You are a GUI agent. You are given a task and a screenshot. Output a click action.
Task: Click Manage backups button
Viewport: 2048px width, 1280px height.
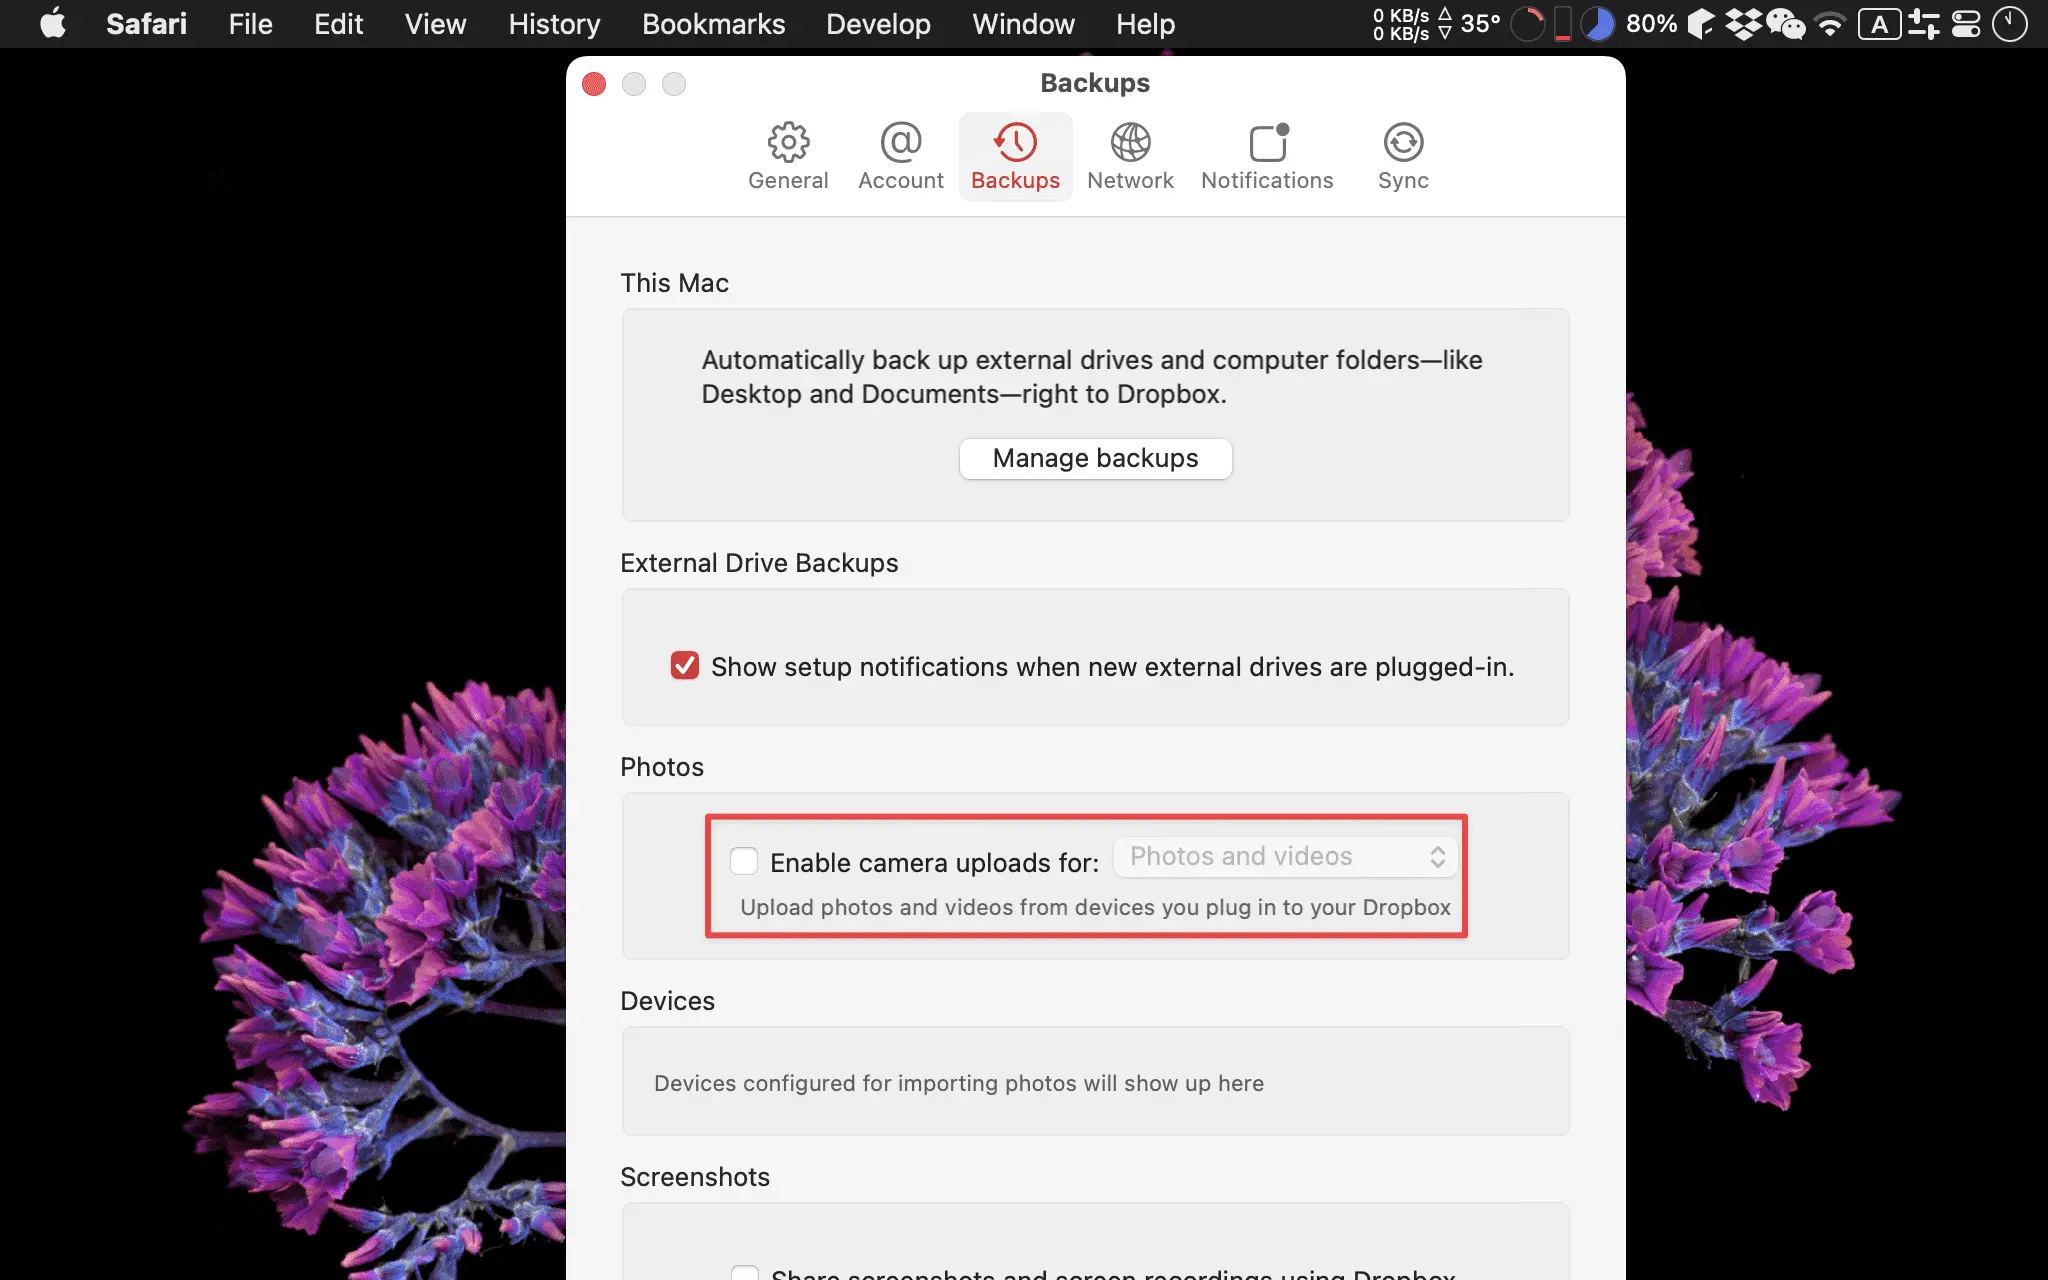point(1094,456)
